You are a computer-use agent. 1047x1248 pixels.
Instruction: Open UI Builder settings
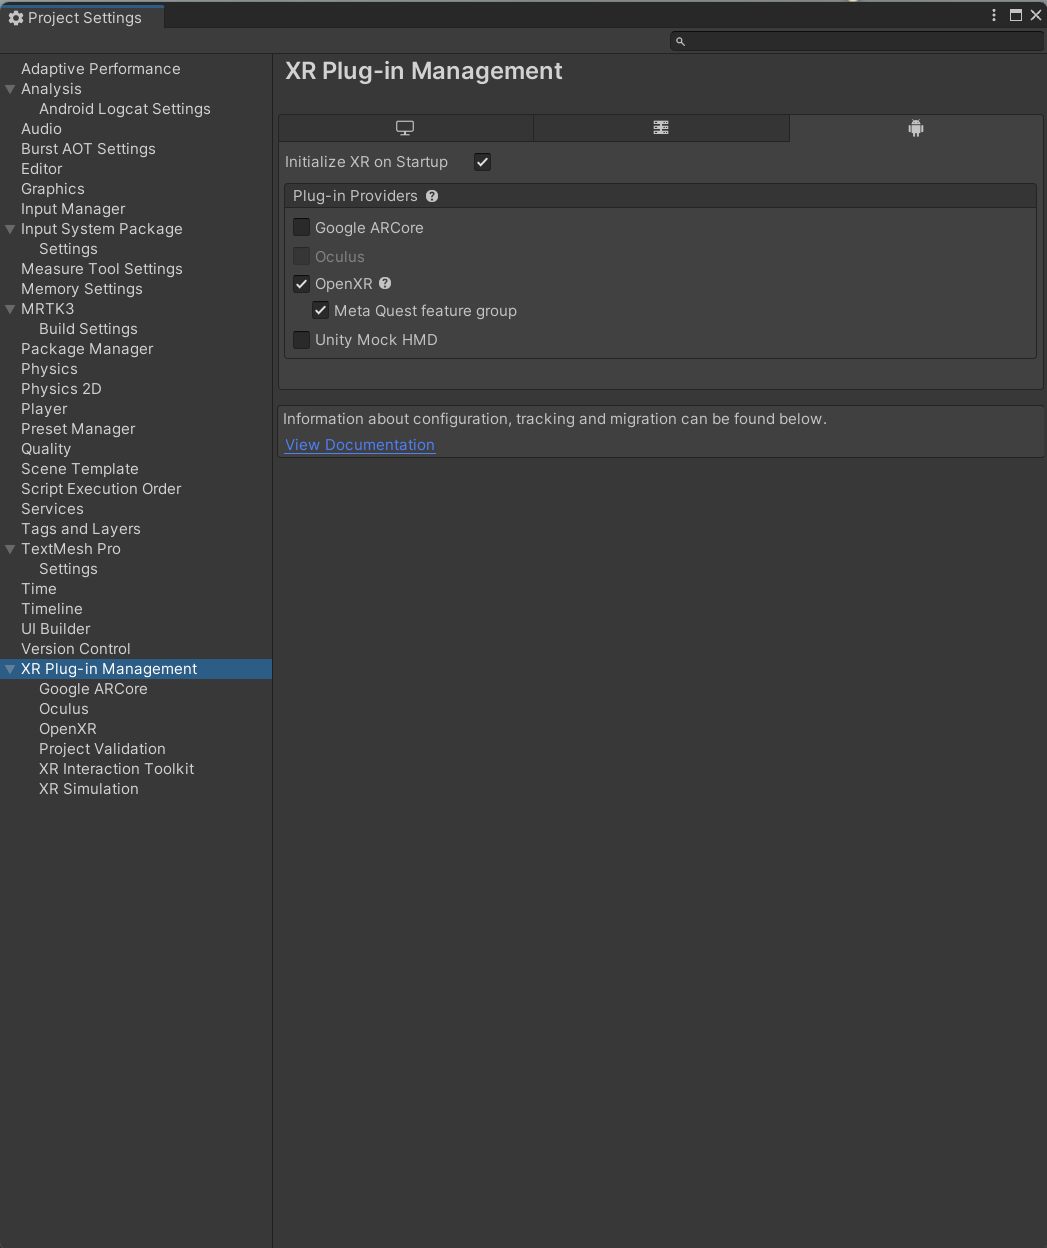(56, 629)
